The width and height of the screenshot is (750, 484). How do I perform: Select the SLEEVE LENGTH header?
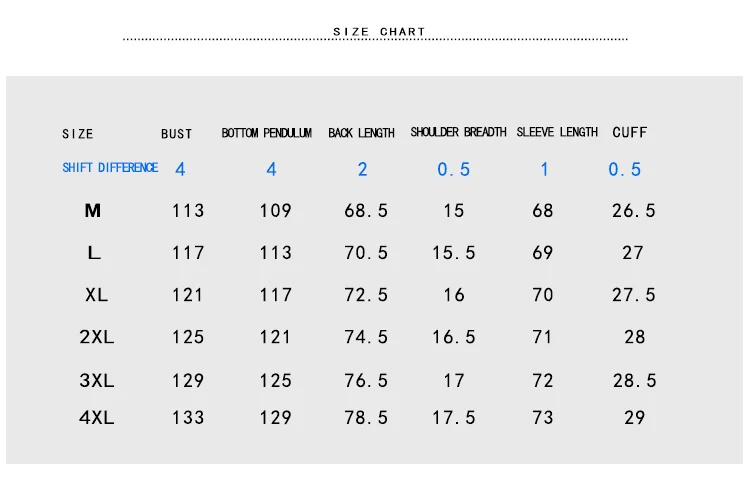(557, 132)
